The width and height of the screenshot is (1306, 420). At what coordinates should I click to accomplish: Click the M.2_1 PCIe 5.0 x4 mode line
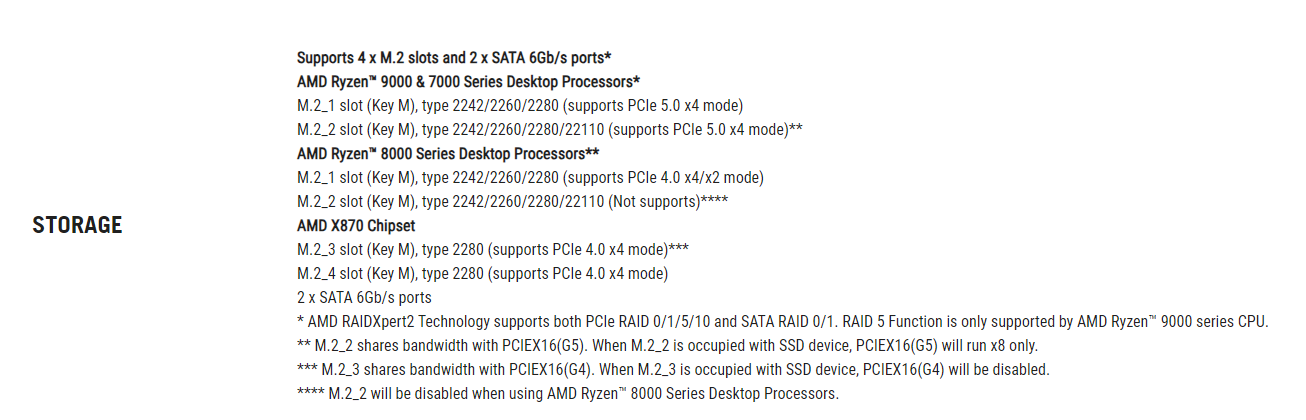pyautogui.click(x=520, y=105)
